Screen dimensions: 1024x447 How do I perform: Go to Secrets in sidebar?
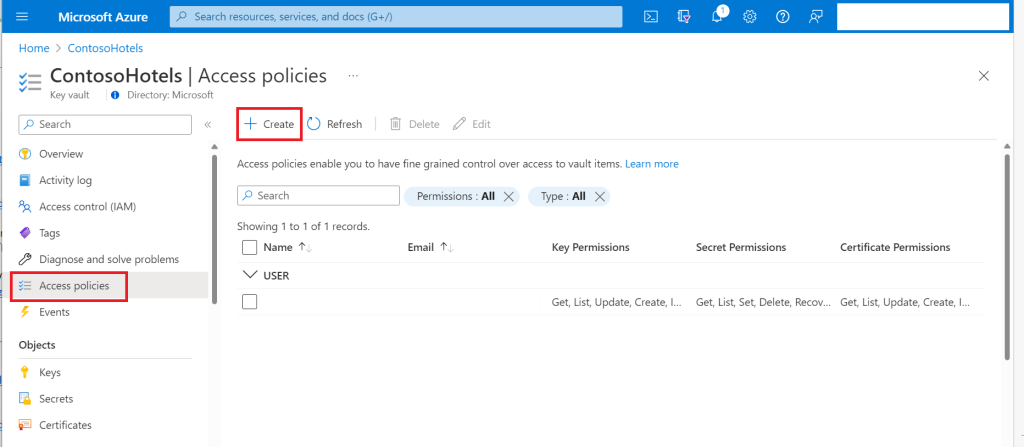click(x=57, y=399)
